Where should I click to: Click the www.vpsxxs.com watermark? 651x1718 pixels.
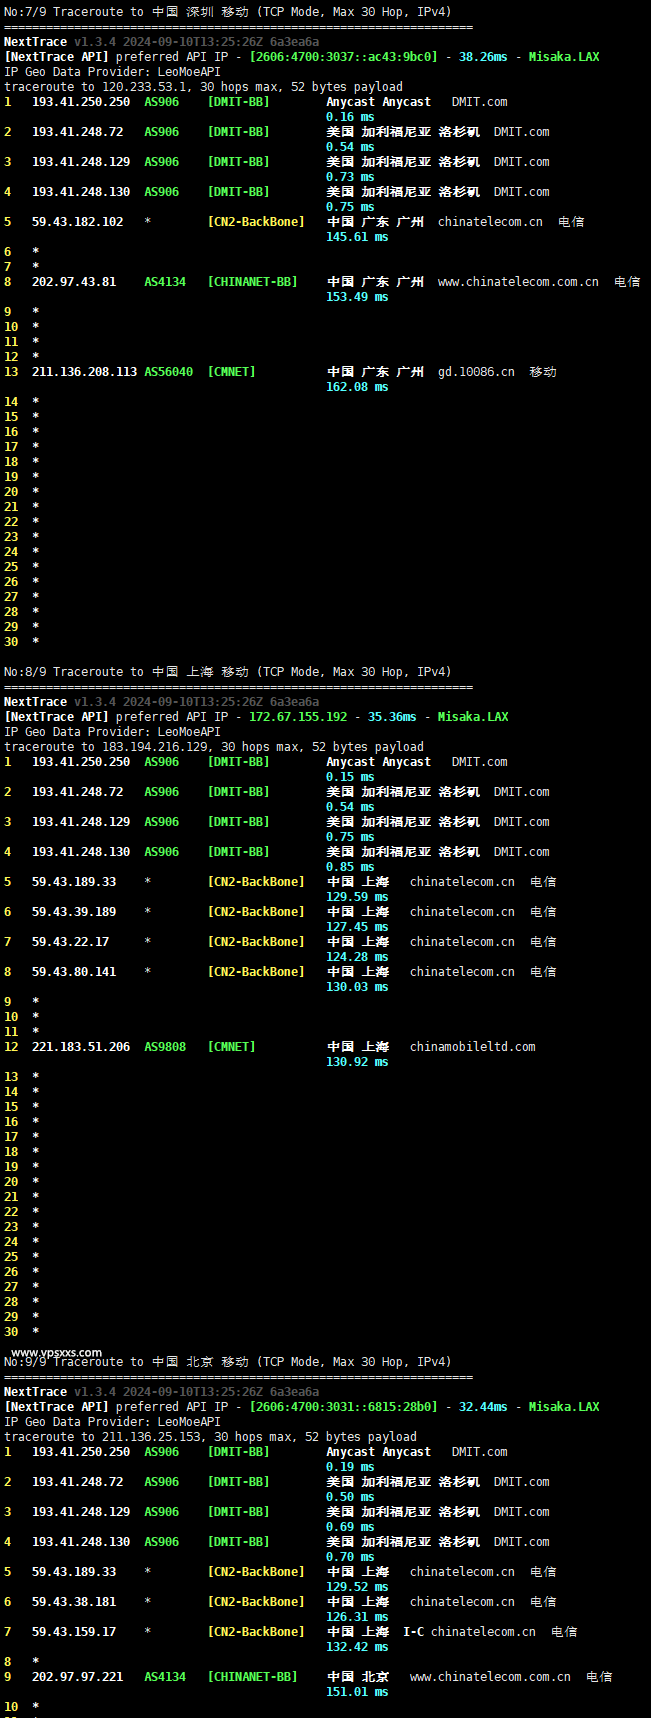tap(57, 1353)
